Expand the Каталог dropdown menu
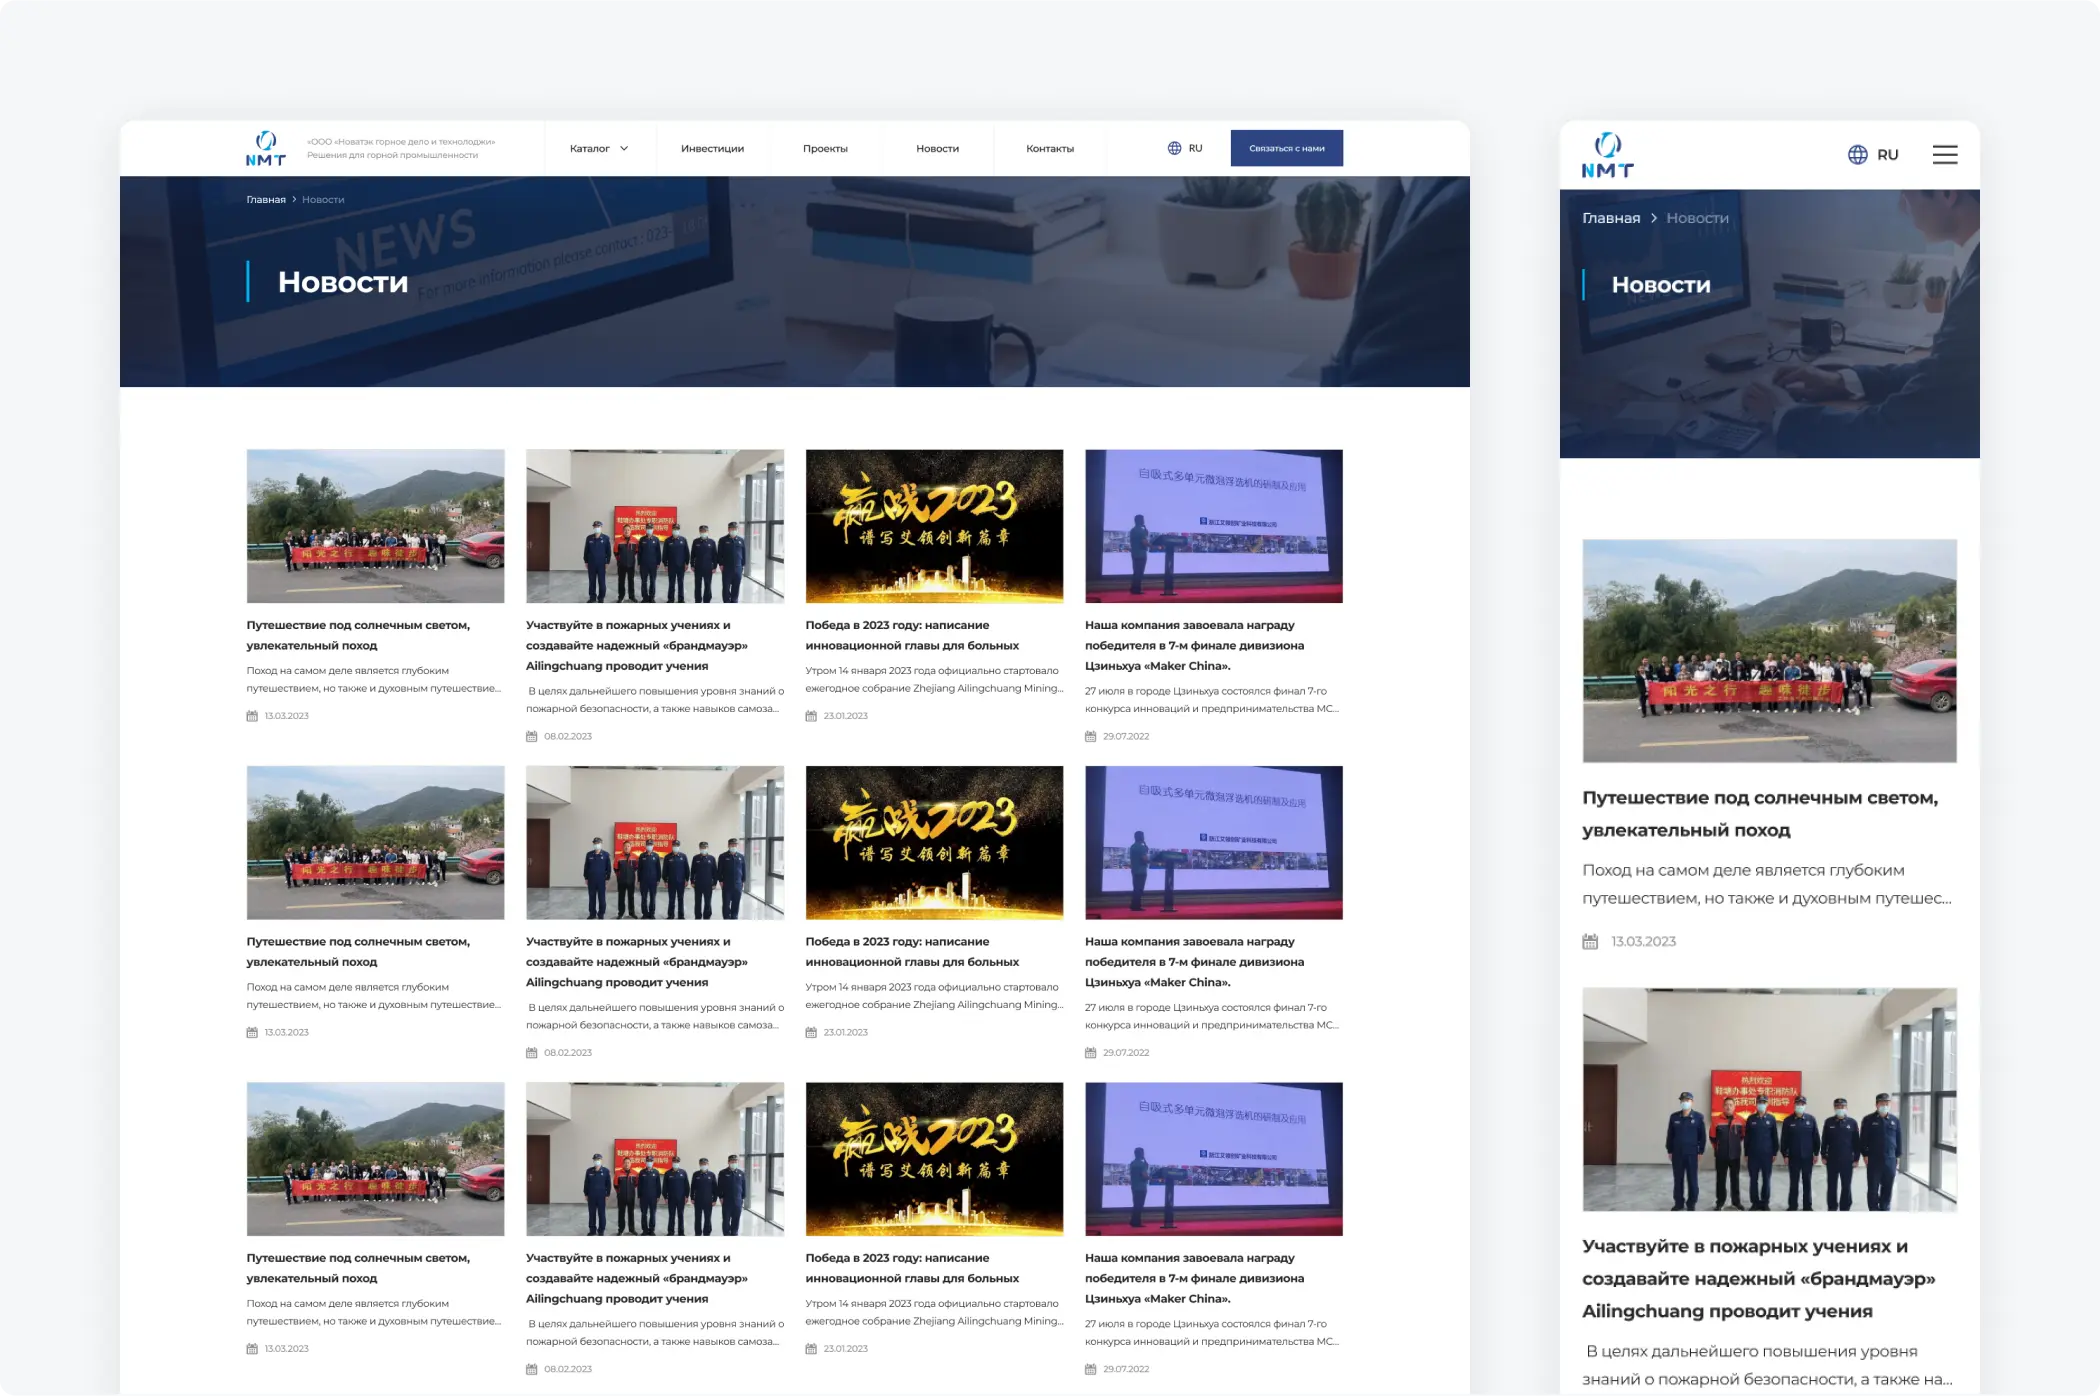Screen dimensions: 2100x1396 (590, 149)
